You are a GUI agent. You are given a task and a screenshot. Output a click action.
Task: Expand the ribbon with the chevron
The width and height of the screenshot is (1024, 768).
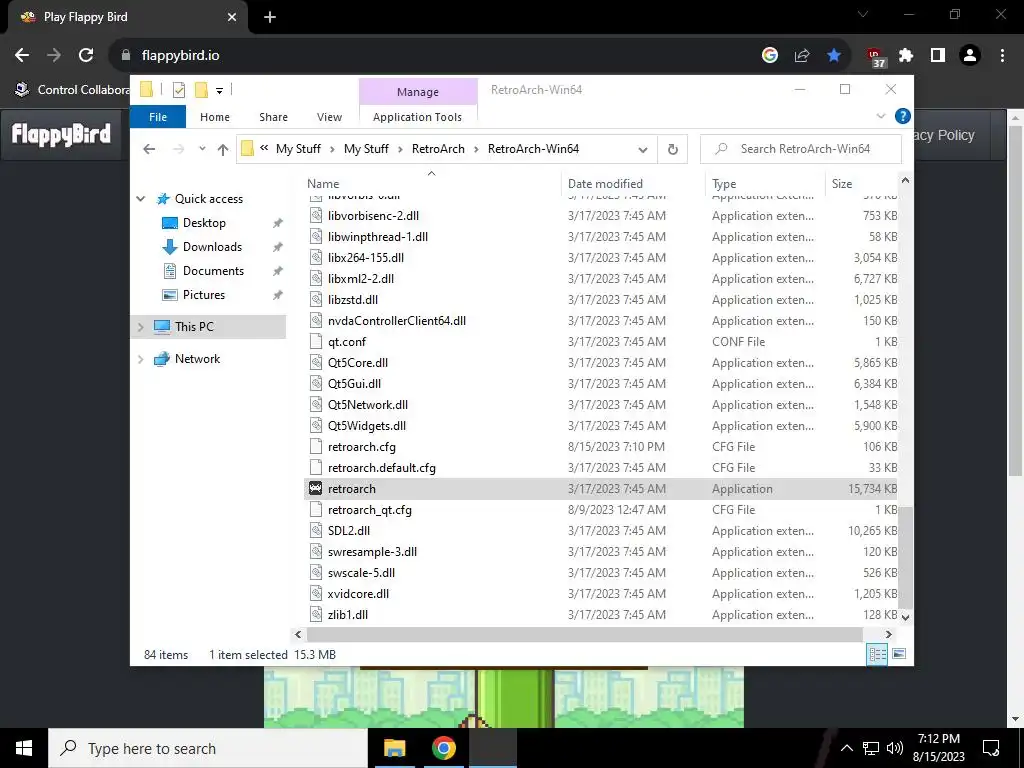click(x=880, y=116)
